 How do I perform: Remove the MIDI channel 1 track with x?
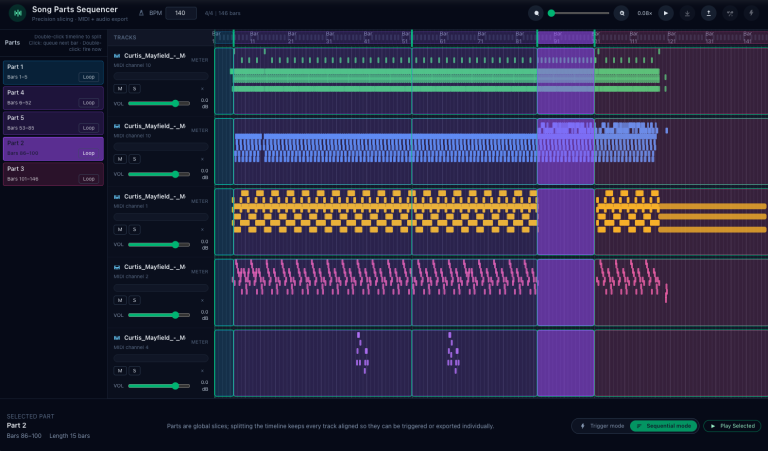tap(202, 230)
